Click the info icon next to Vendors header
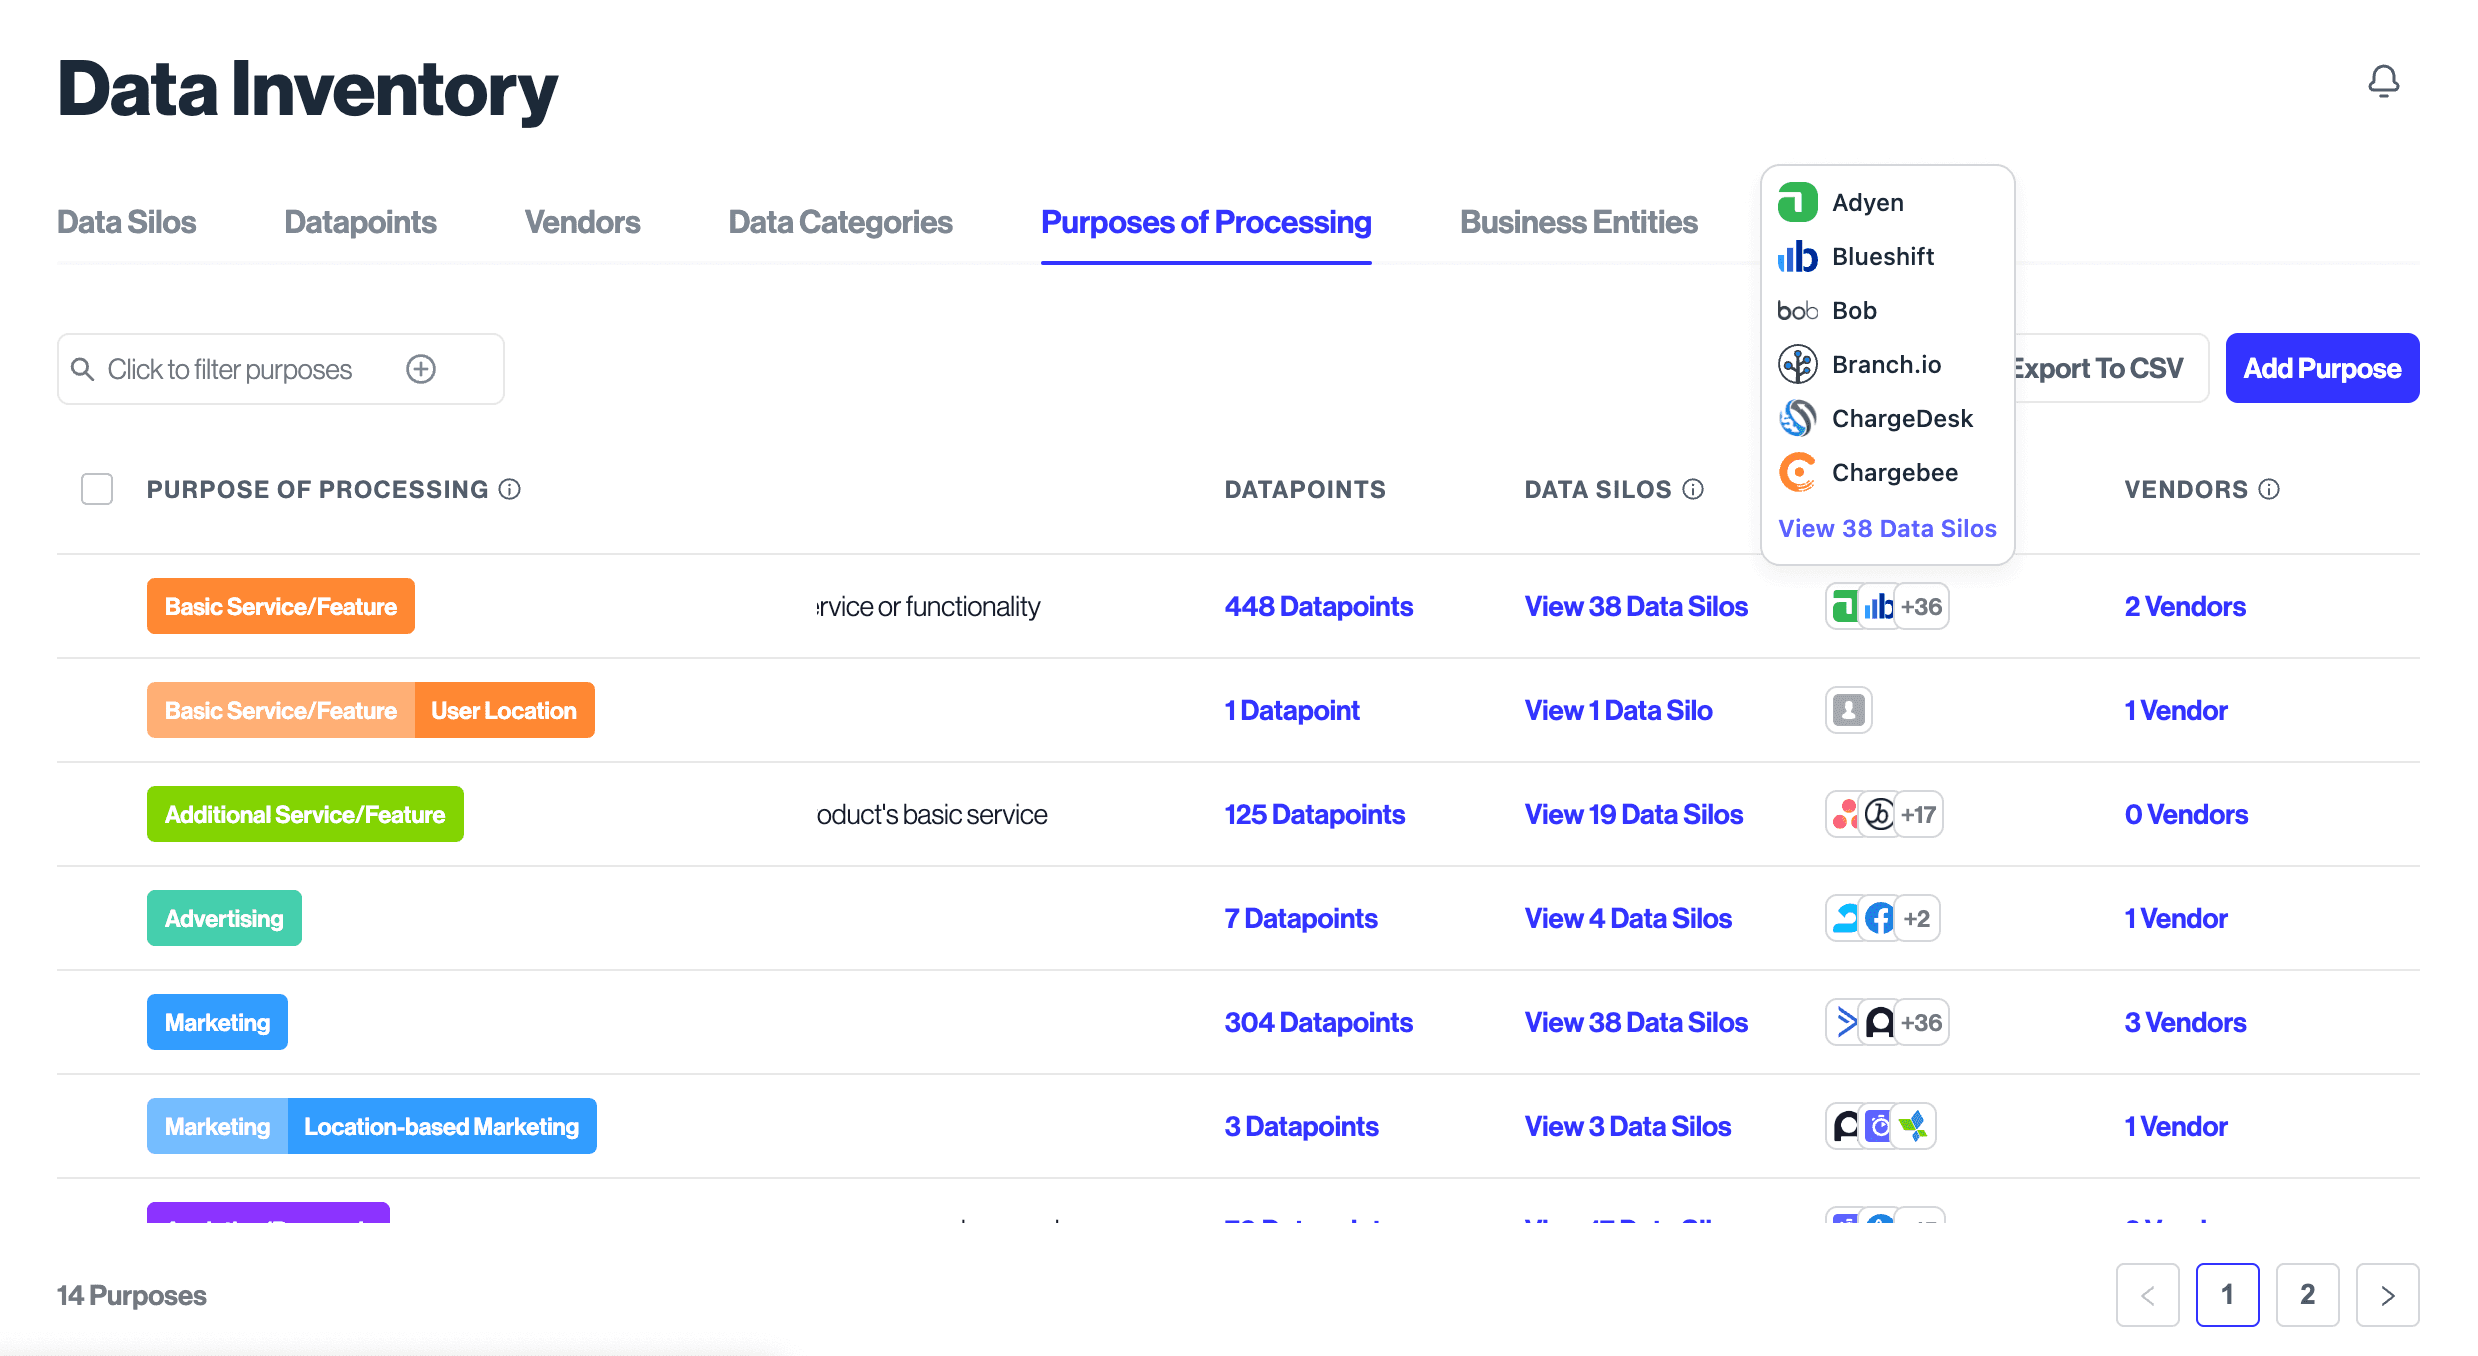The width and height of the screenshot is (2478, 1356). [2269, 489]
